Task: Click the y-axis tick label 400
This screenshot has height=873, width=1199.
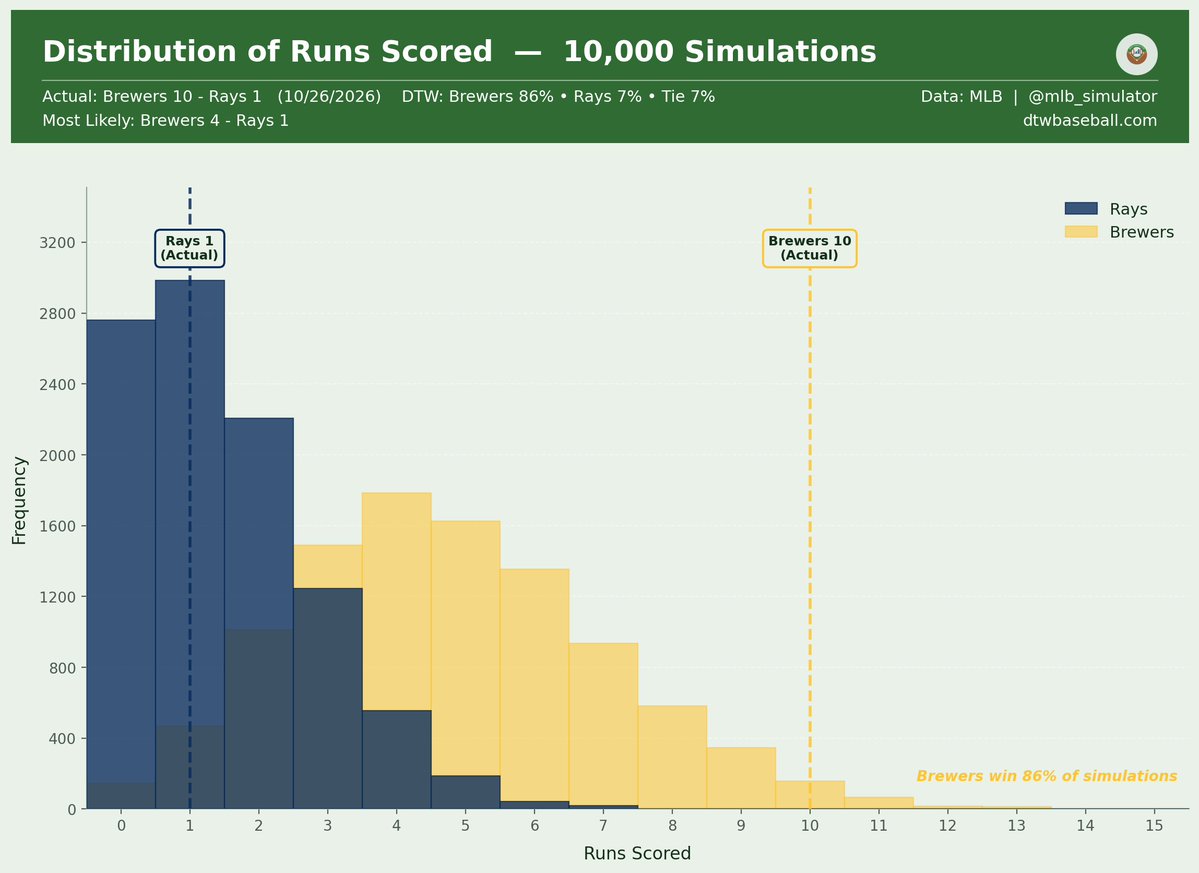Action: (x=62, y=738)
